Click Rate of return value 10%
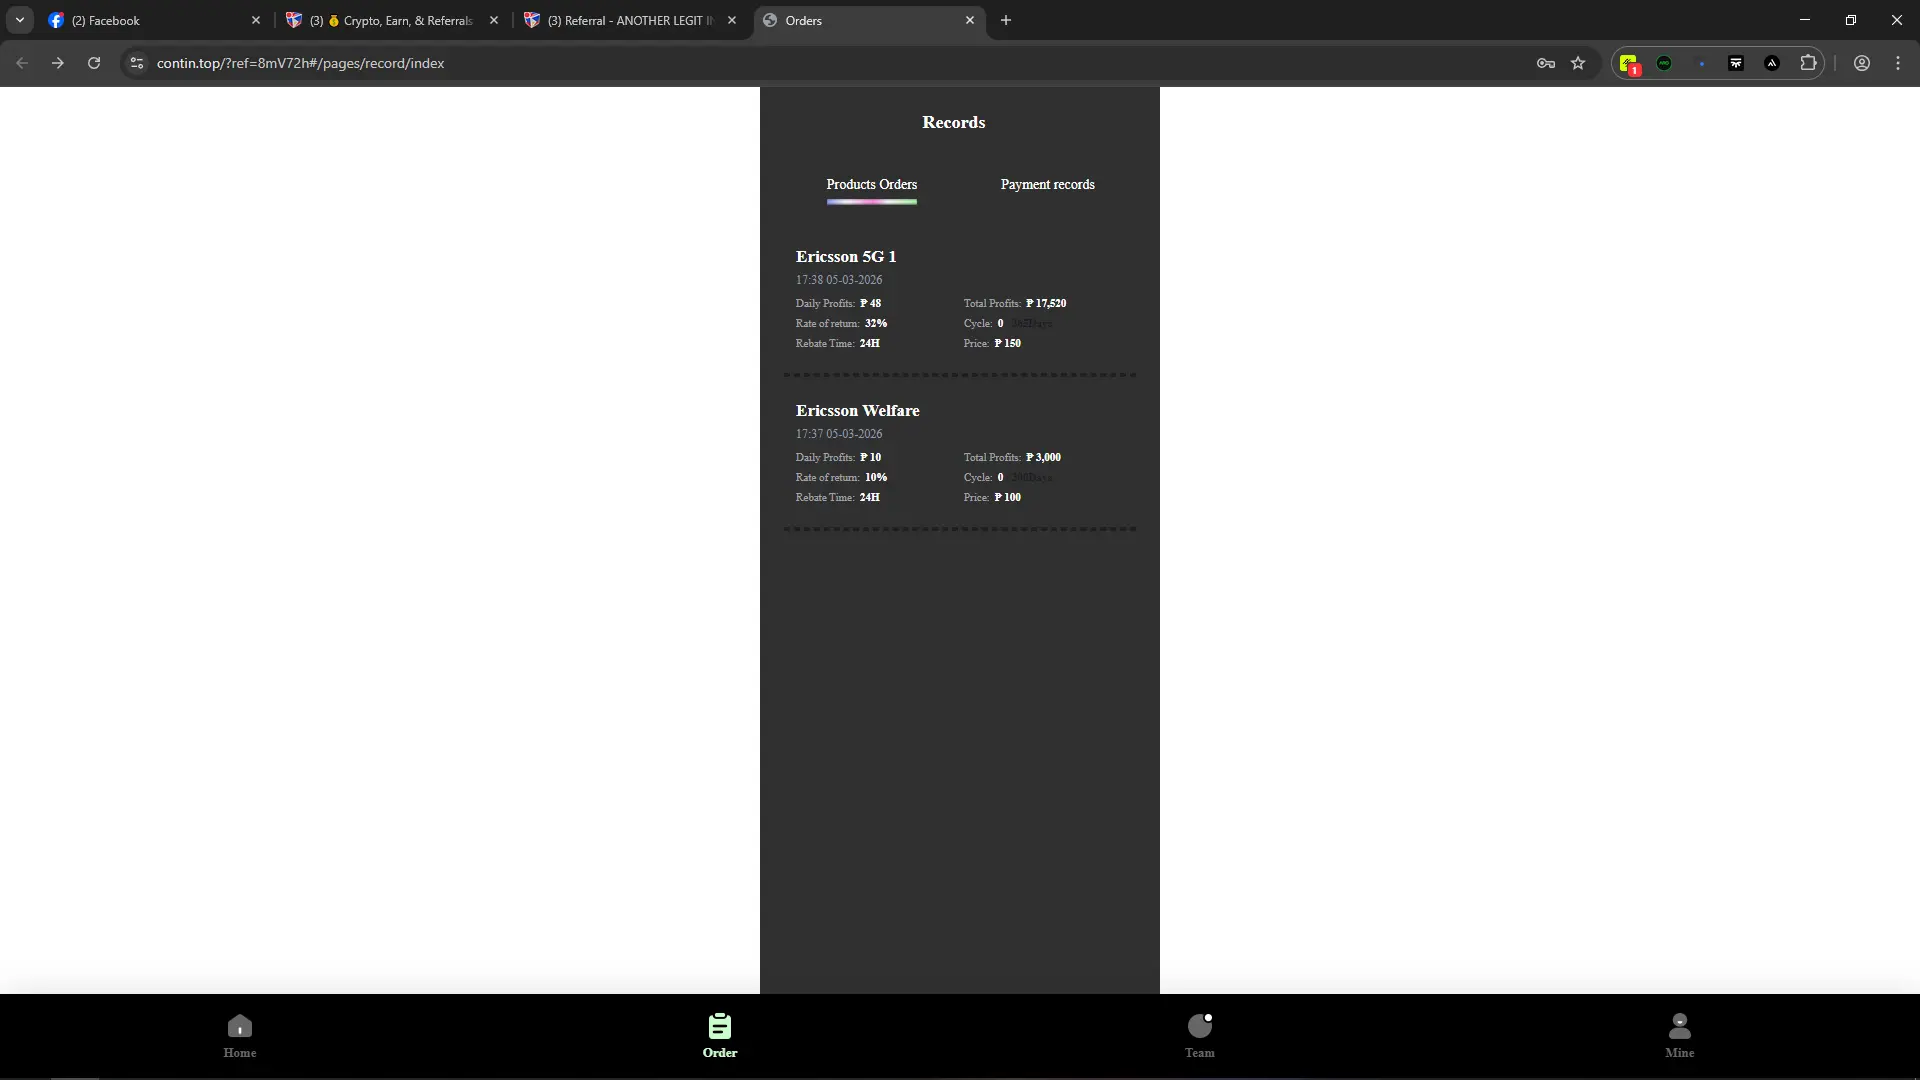The width and height of the screenshot is (1920, 1080). tap(876, 477)
